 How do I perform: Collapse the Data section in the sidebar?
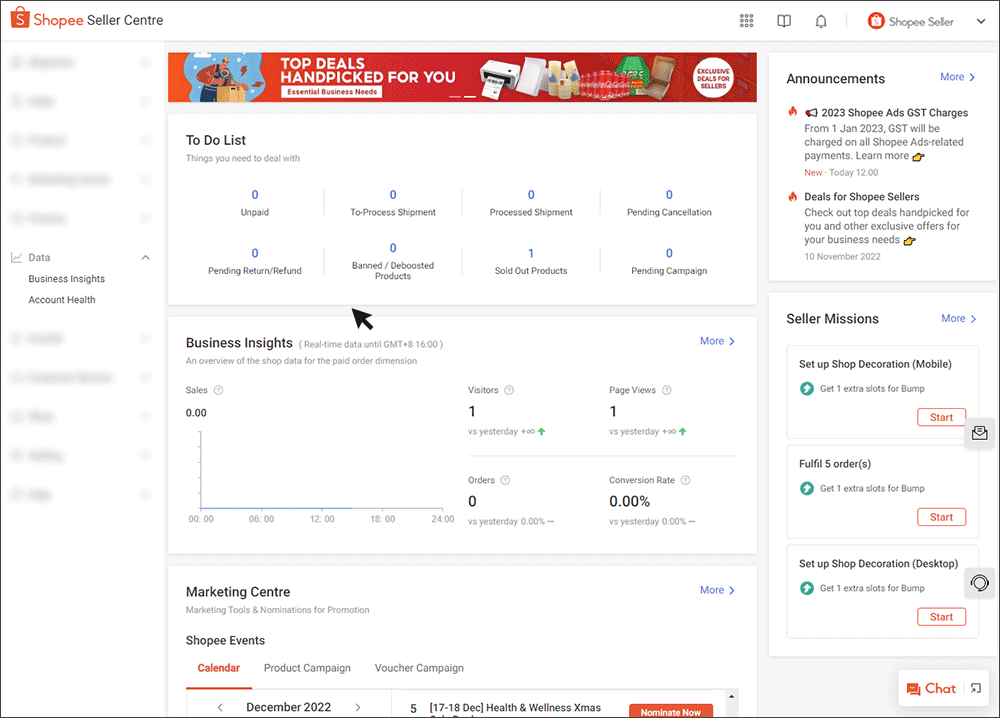[x=146, y=257]
